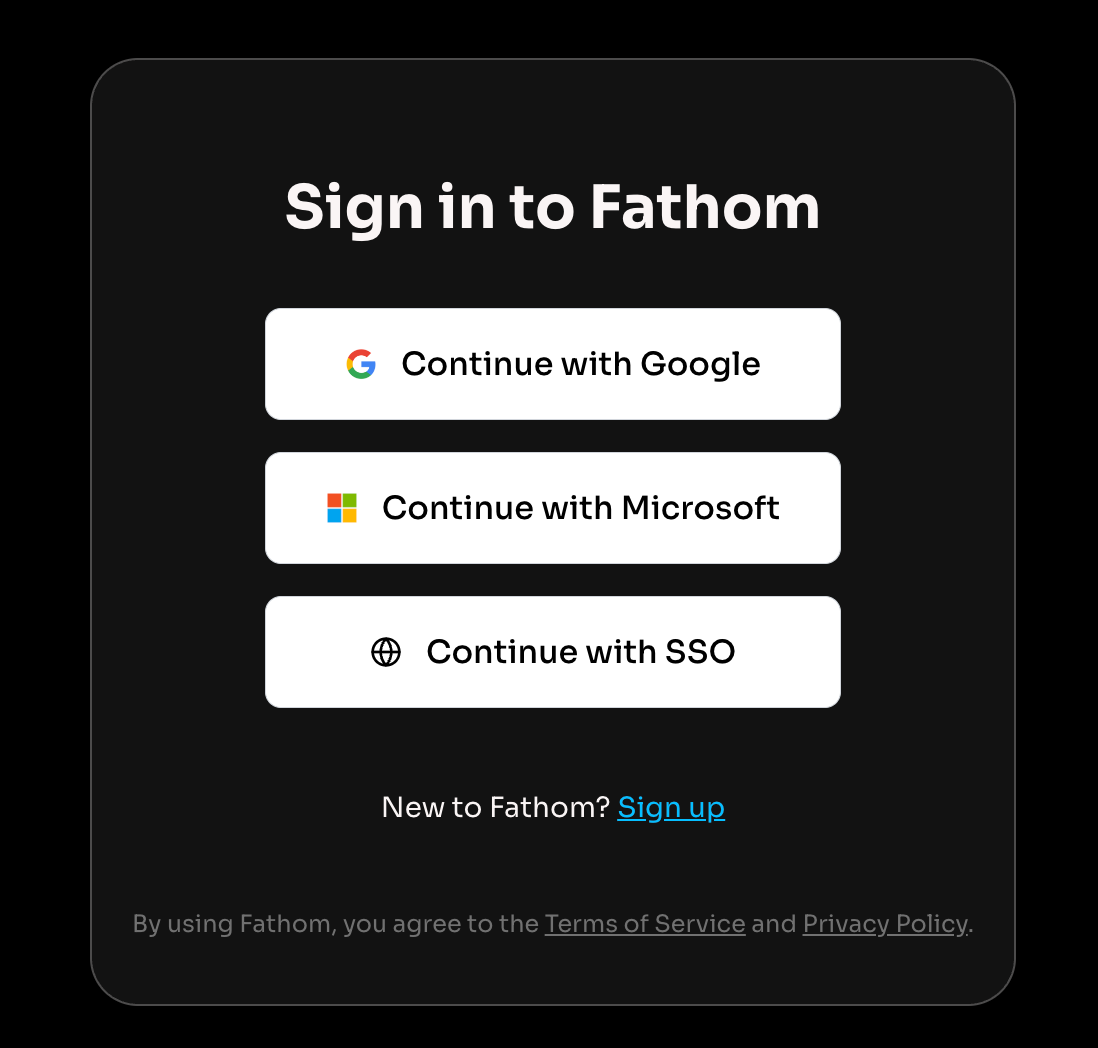Select the single sign-on login option
The height and width of the screenshot is (1048, 1098).
[552, 652]
